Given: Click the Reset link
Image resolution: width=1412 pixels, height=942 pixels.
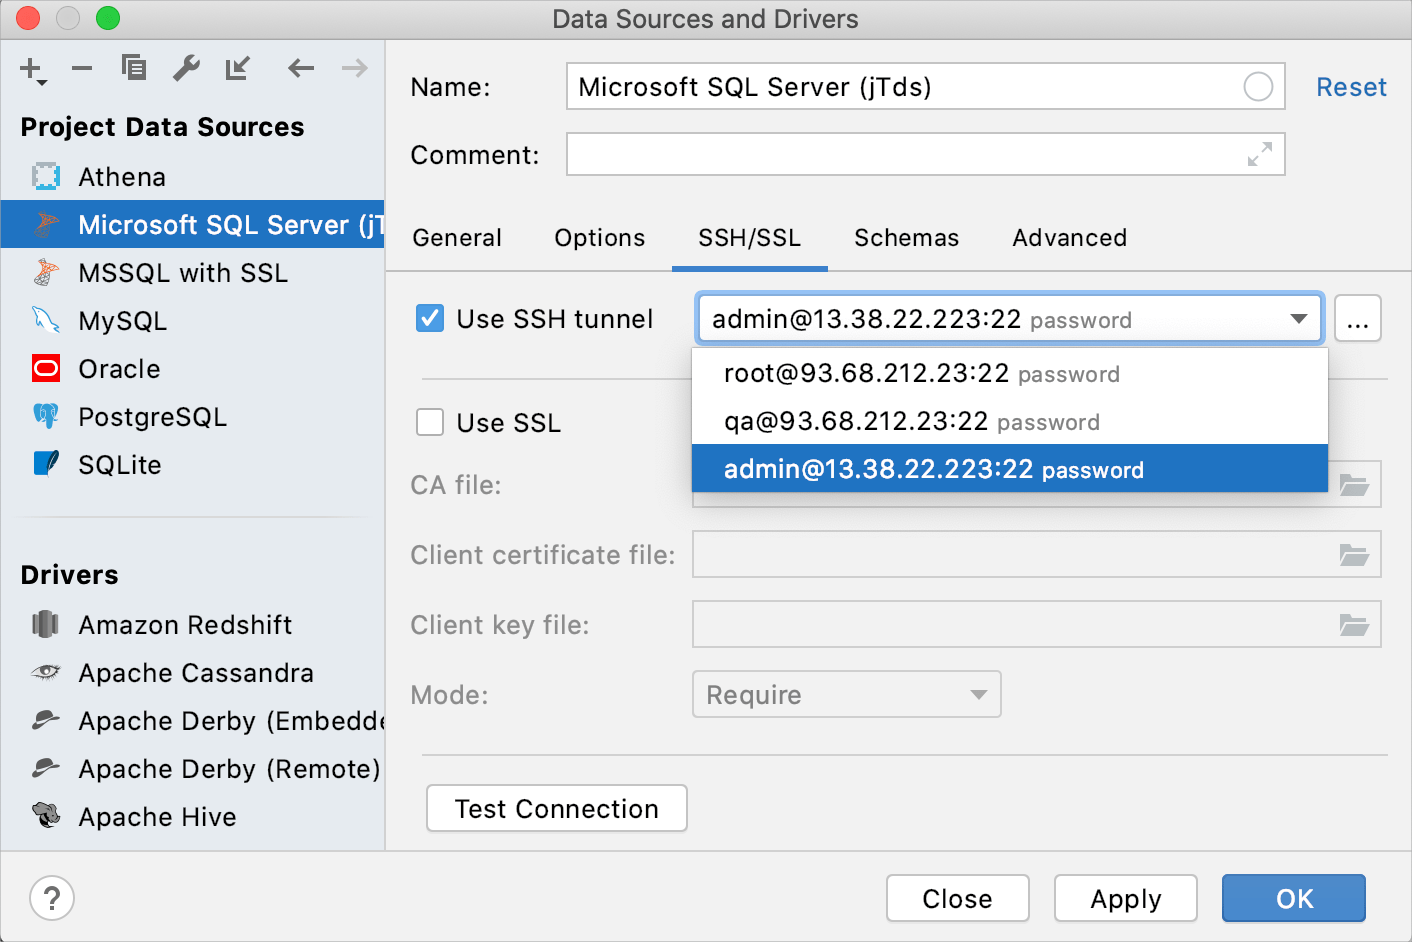Looking at the screenshot, I should (1351, 87).
